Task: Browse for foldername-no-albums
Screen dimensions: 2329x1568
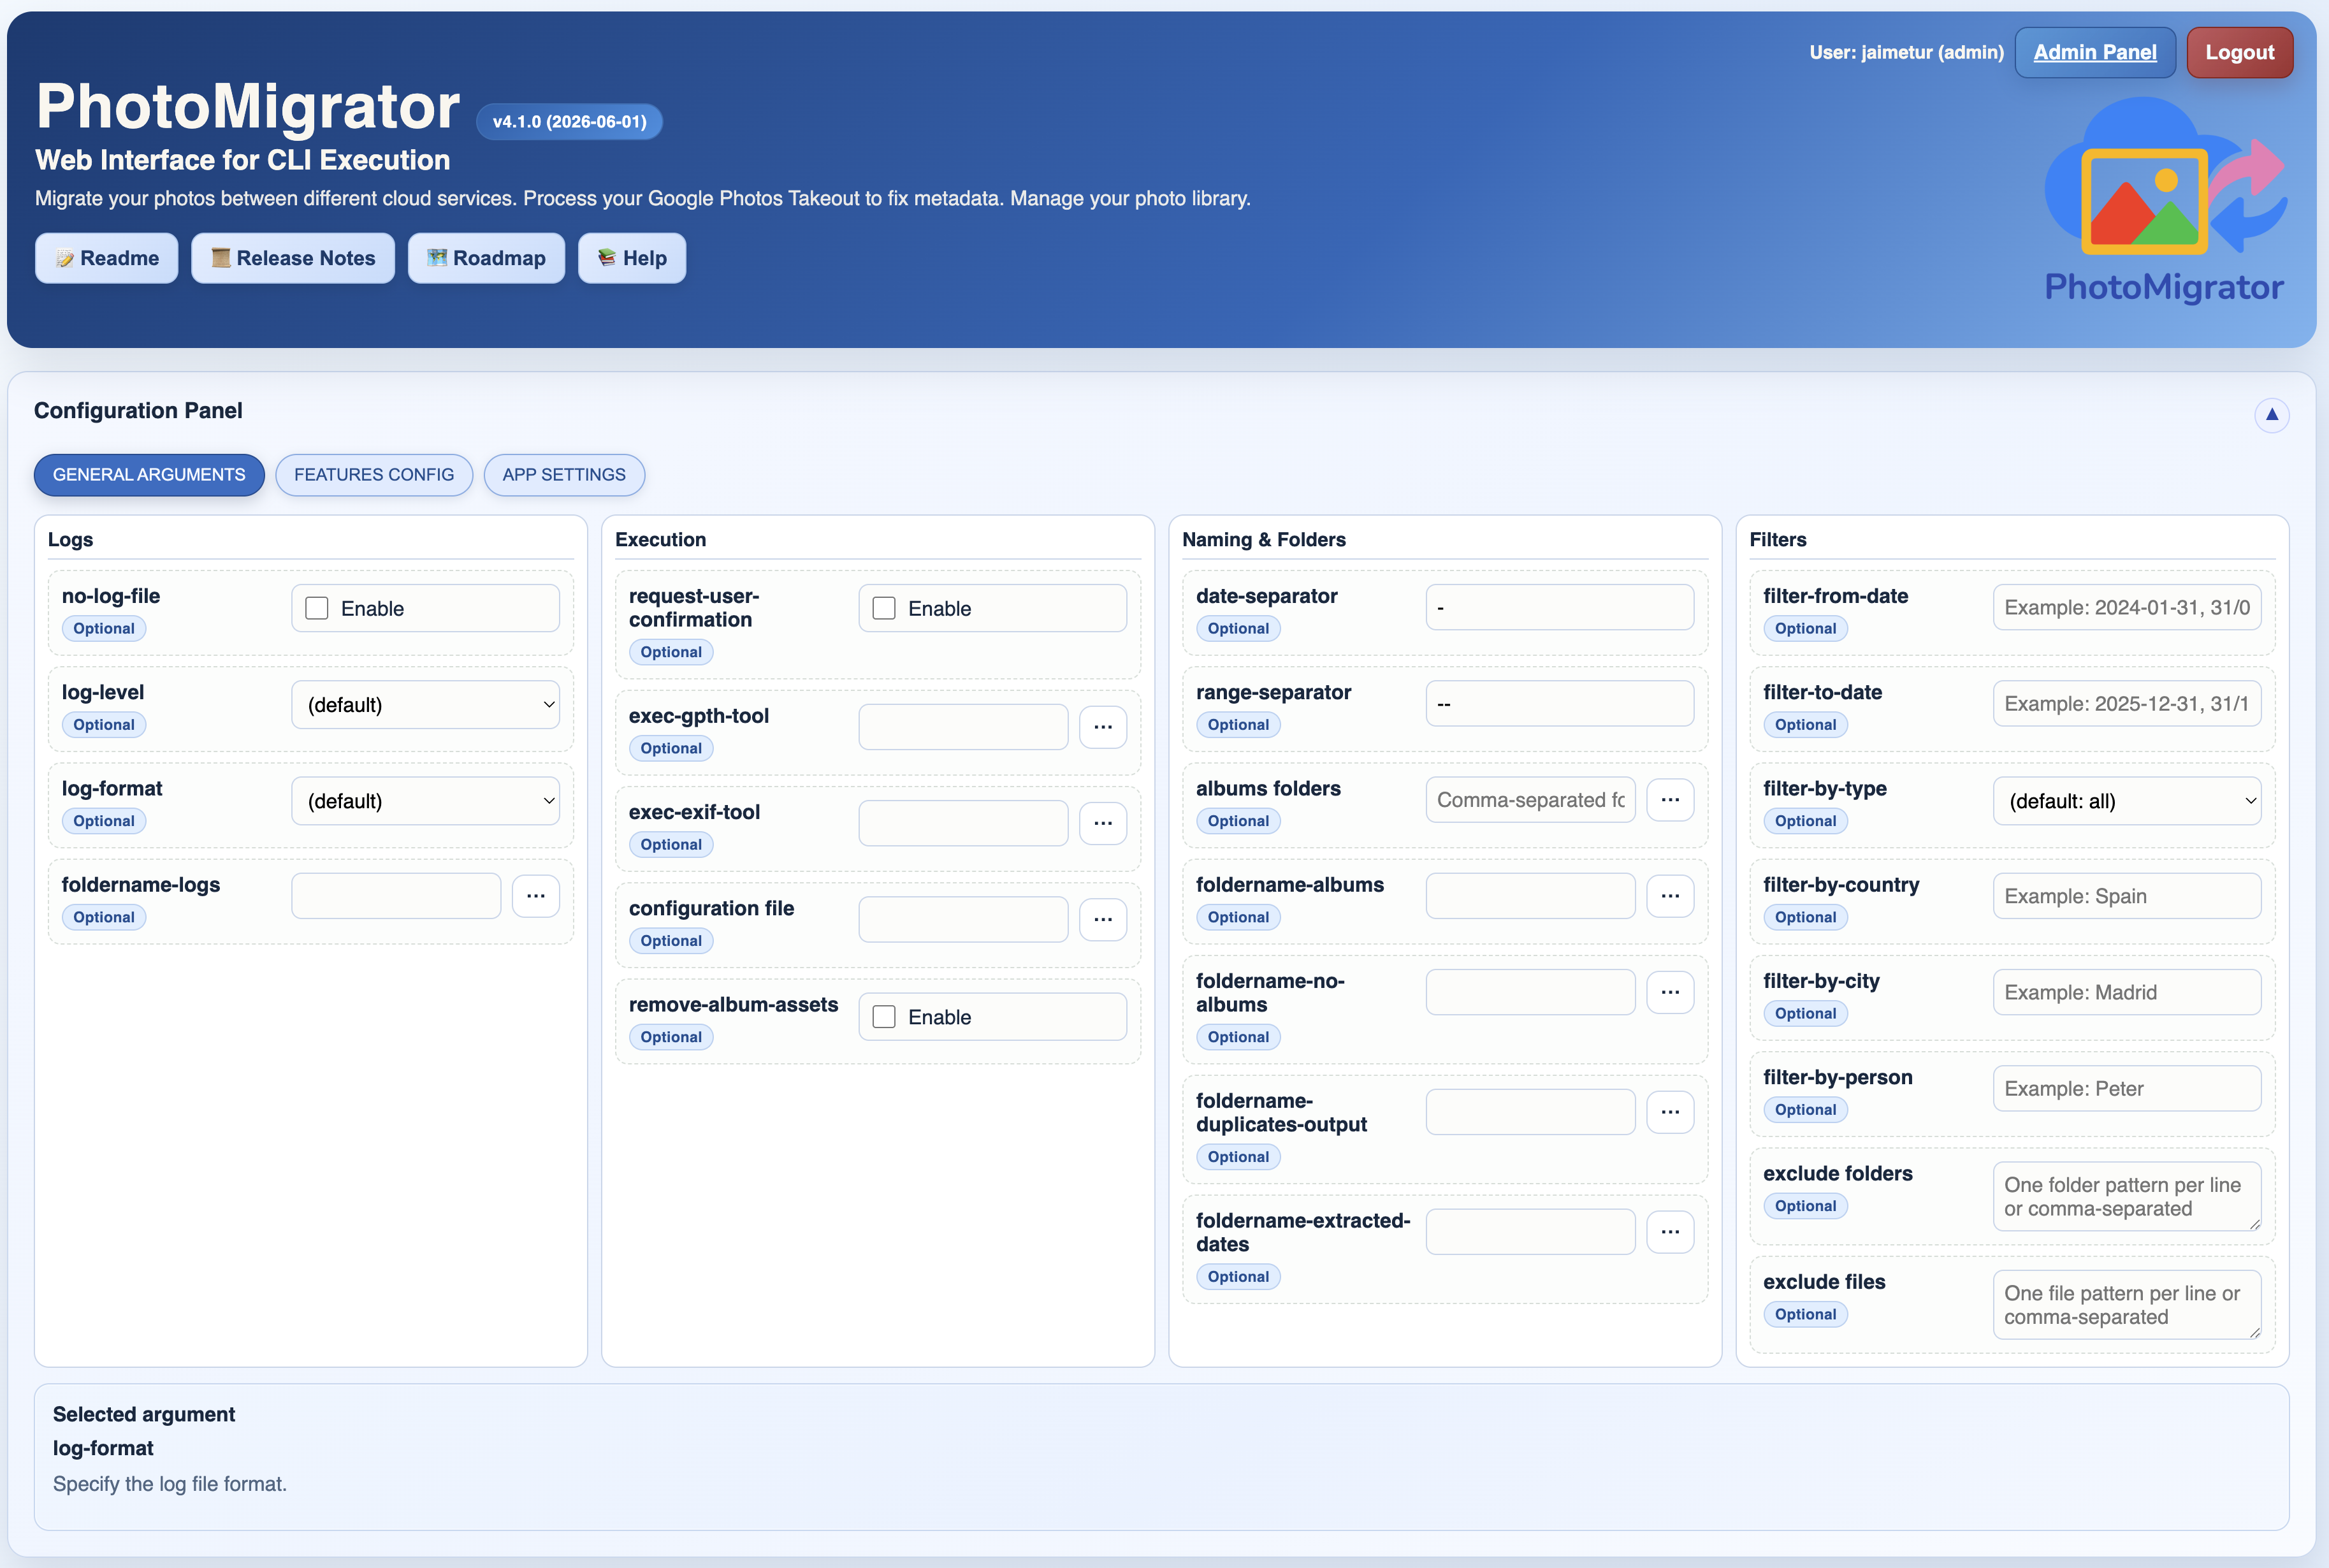Action: 1670,992
